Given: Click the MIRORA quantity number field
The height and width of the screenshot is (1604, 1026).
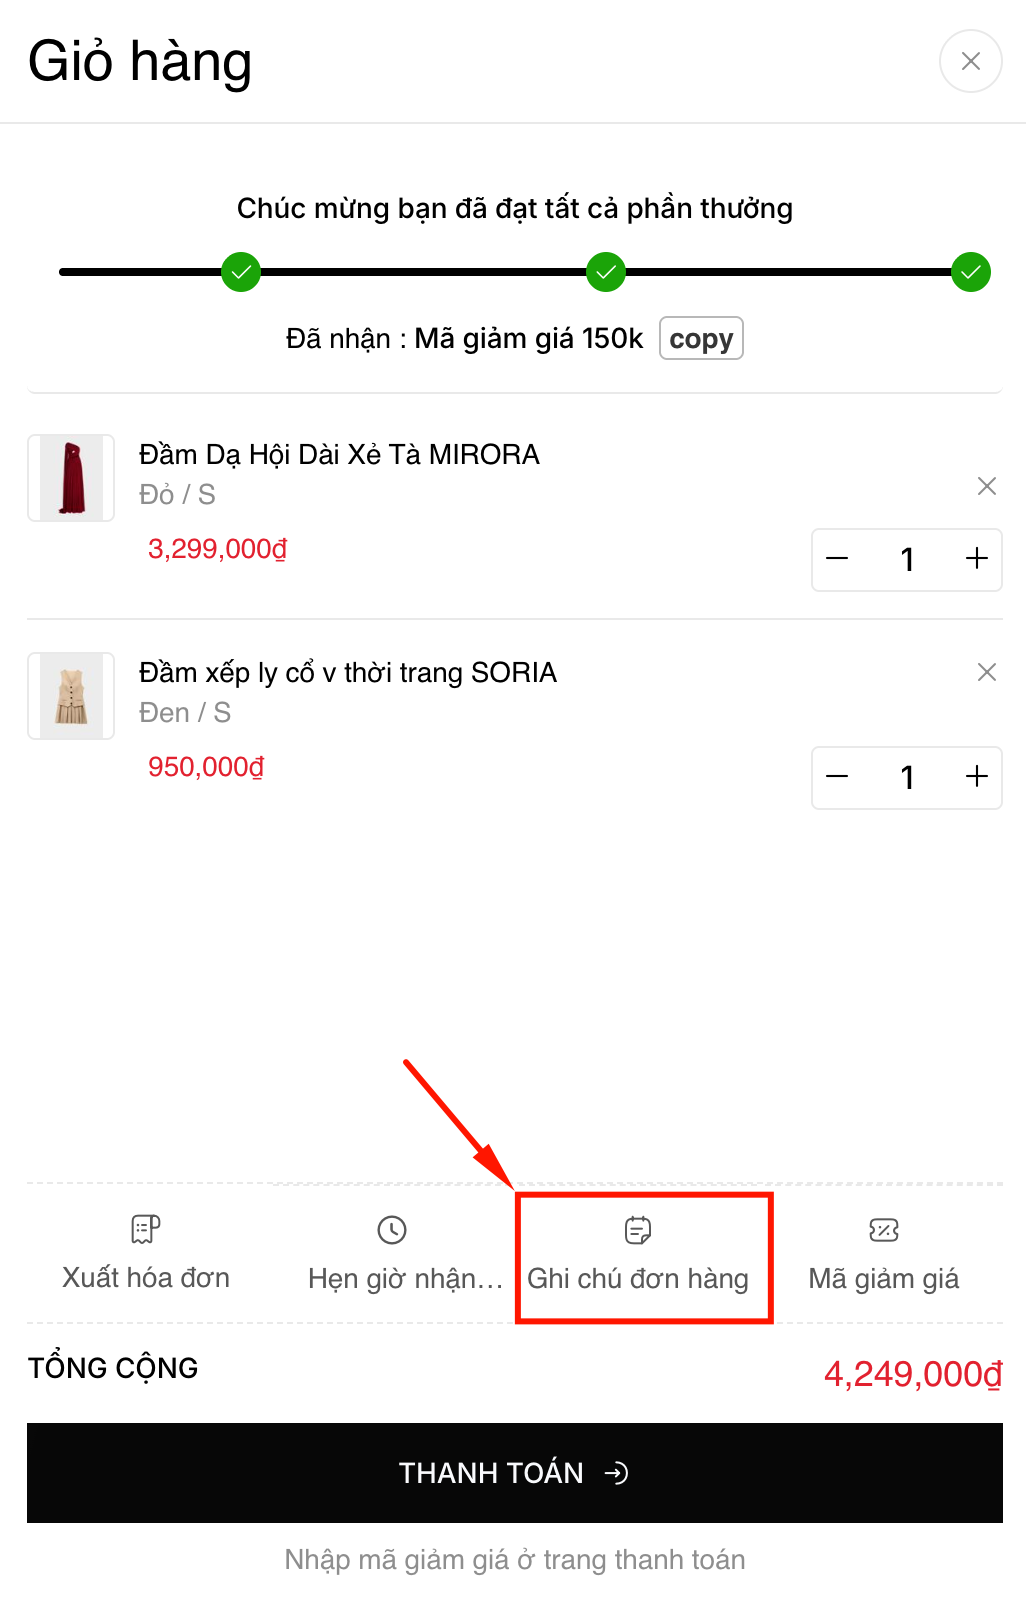Looking at the screenshot, I should tap(907, 559).
